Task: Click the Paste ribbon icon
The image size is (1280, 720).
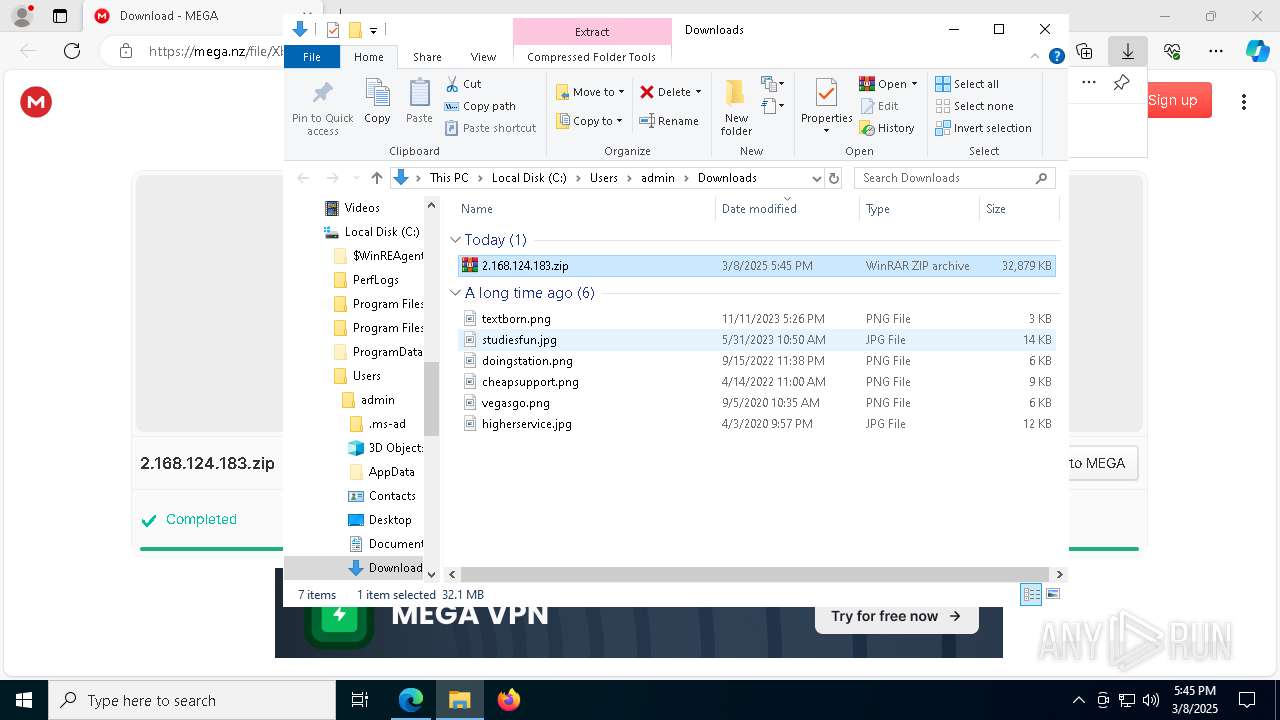Action: [x=419, y=102]
